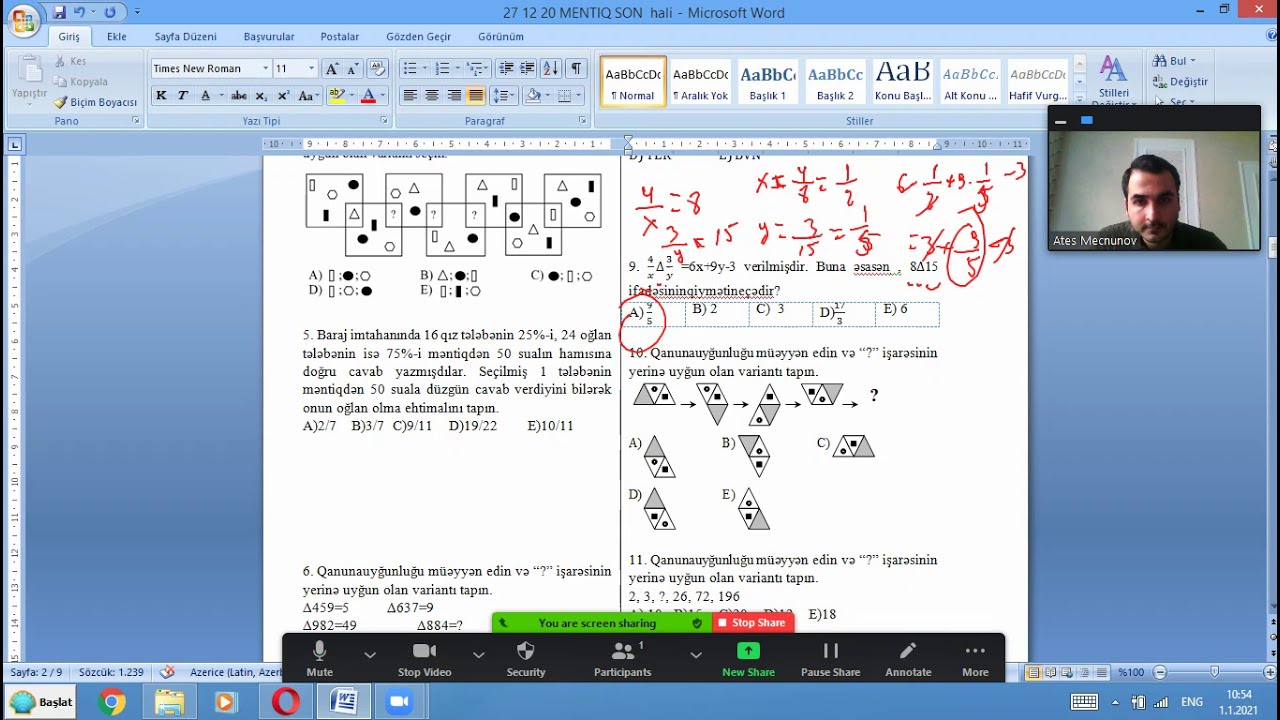1280x720 pixels.
Task: Open Zoom More options
Action: click(975, 659)
